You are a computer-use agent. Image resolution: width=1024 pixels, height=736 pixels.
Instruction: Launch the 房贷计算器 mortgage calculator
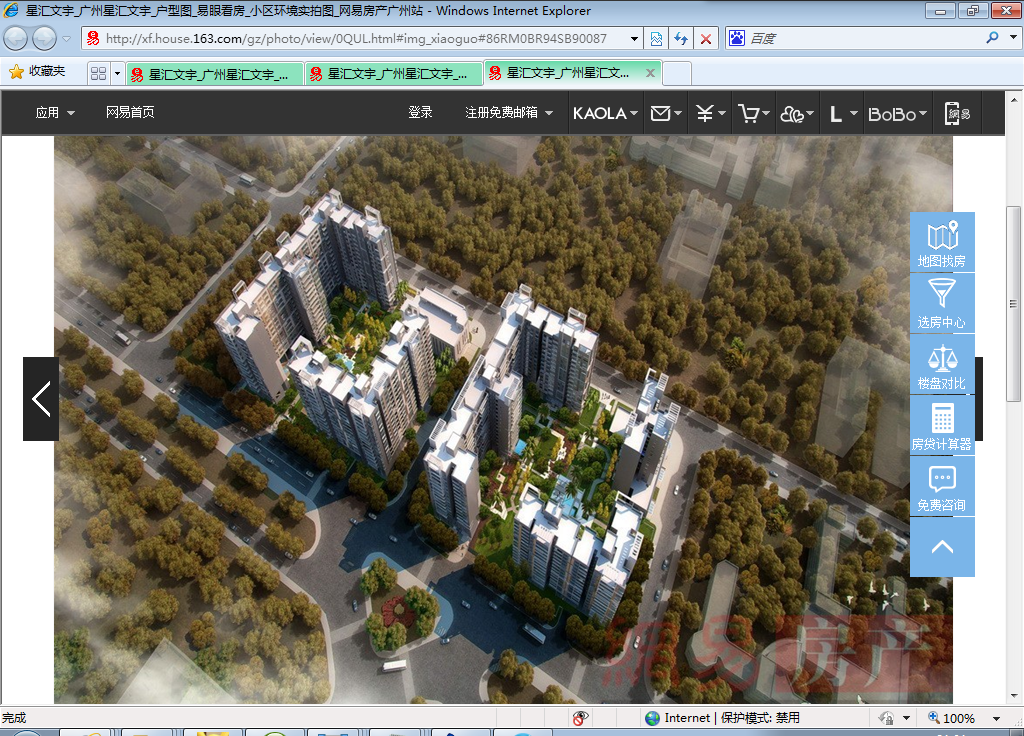[941, 426]
